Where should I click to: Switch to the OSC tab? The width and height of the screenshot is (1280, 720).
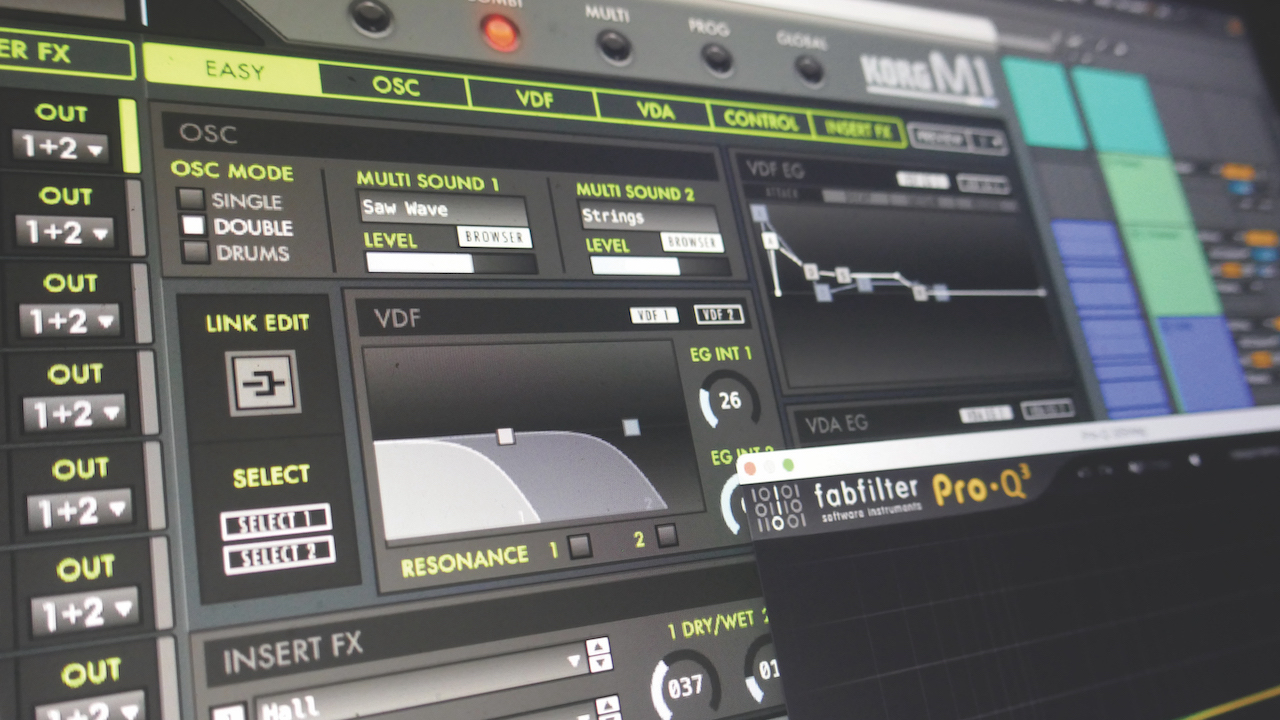coord(396,85)
